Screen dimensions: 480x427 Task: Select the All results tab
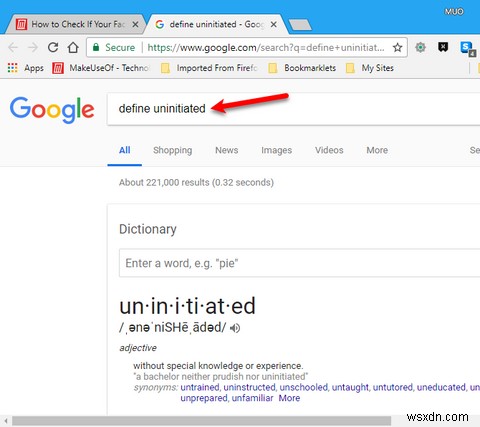(x=125, y=150)
